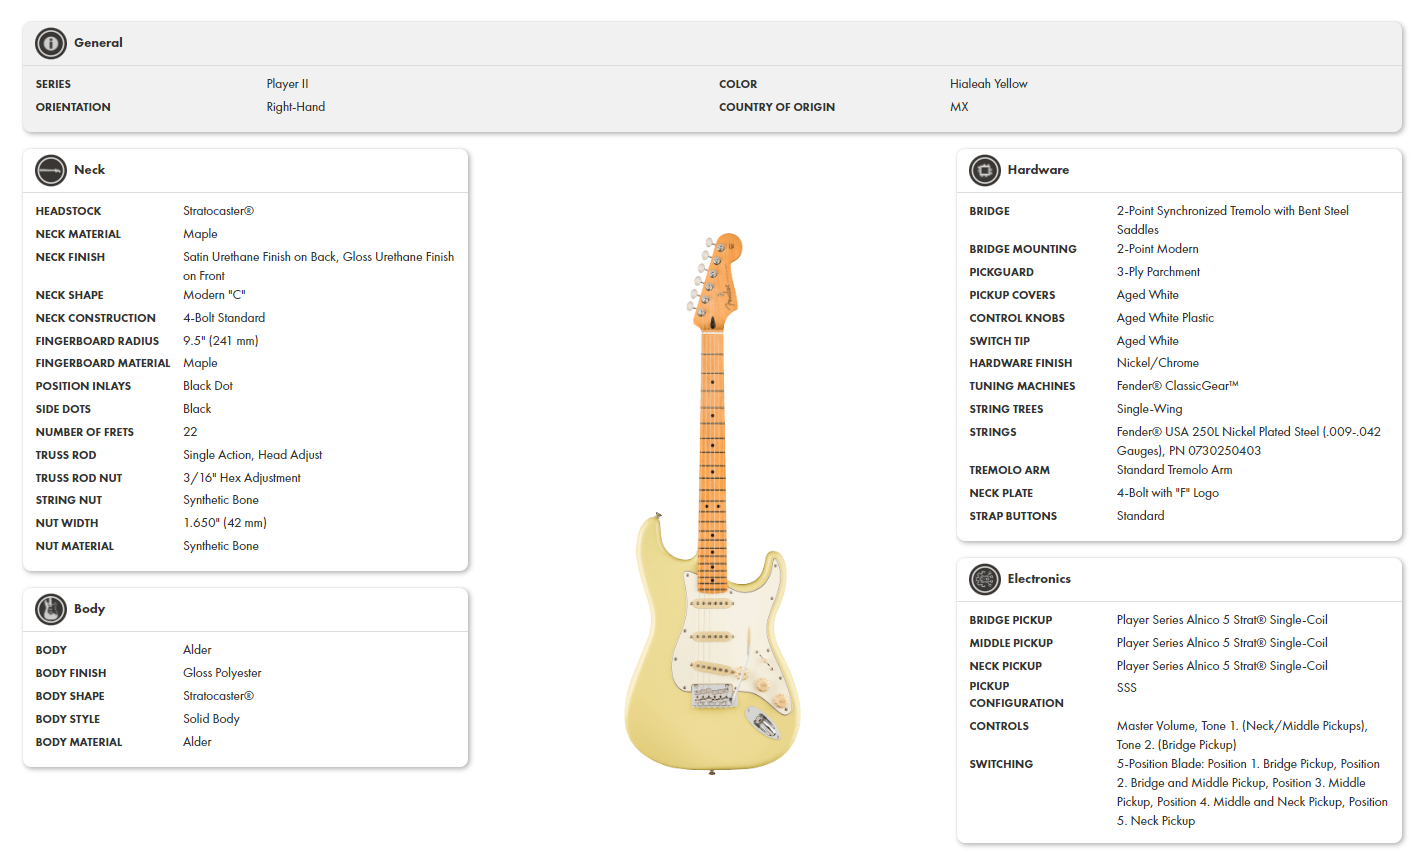This screenshot has width=1413, height=852.
Task: Click the 'Modern "C"' neck shape value
Action: 214,295
